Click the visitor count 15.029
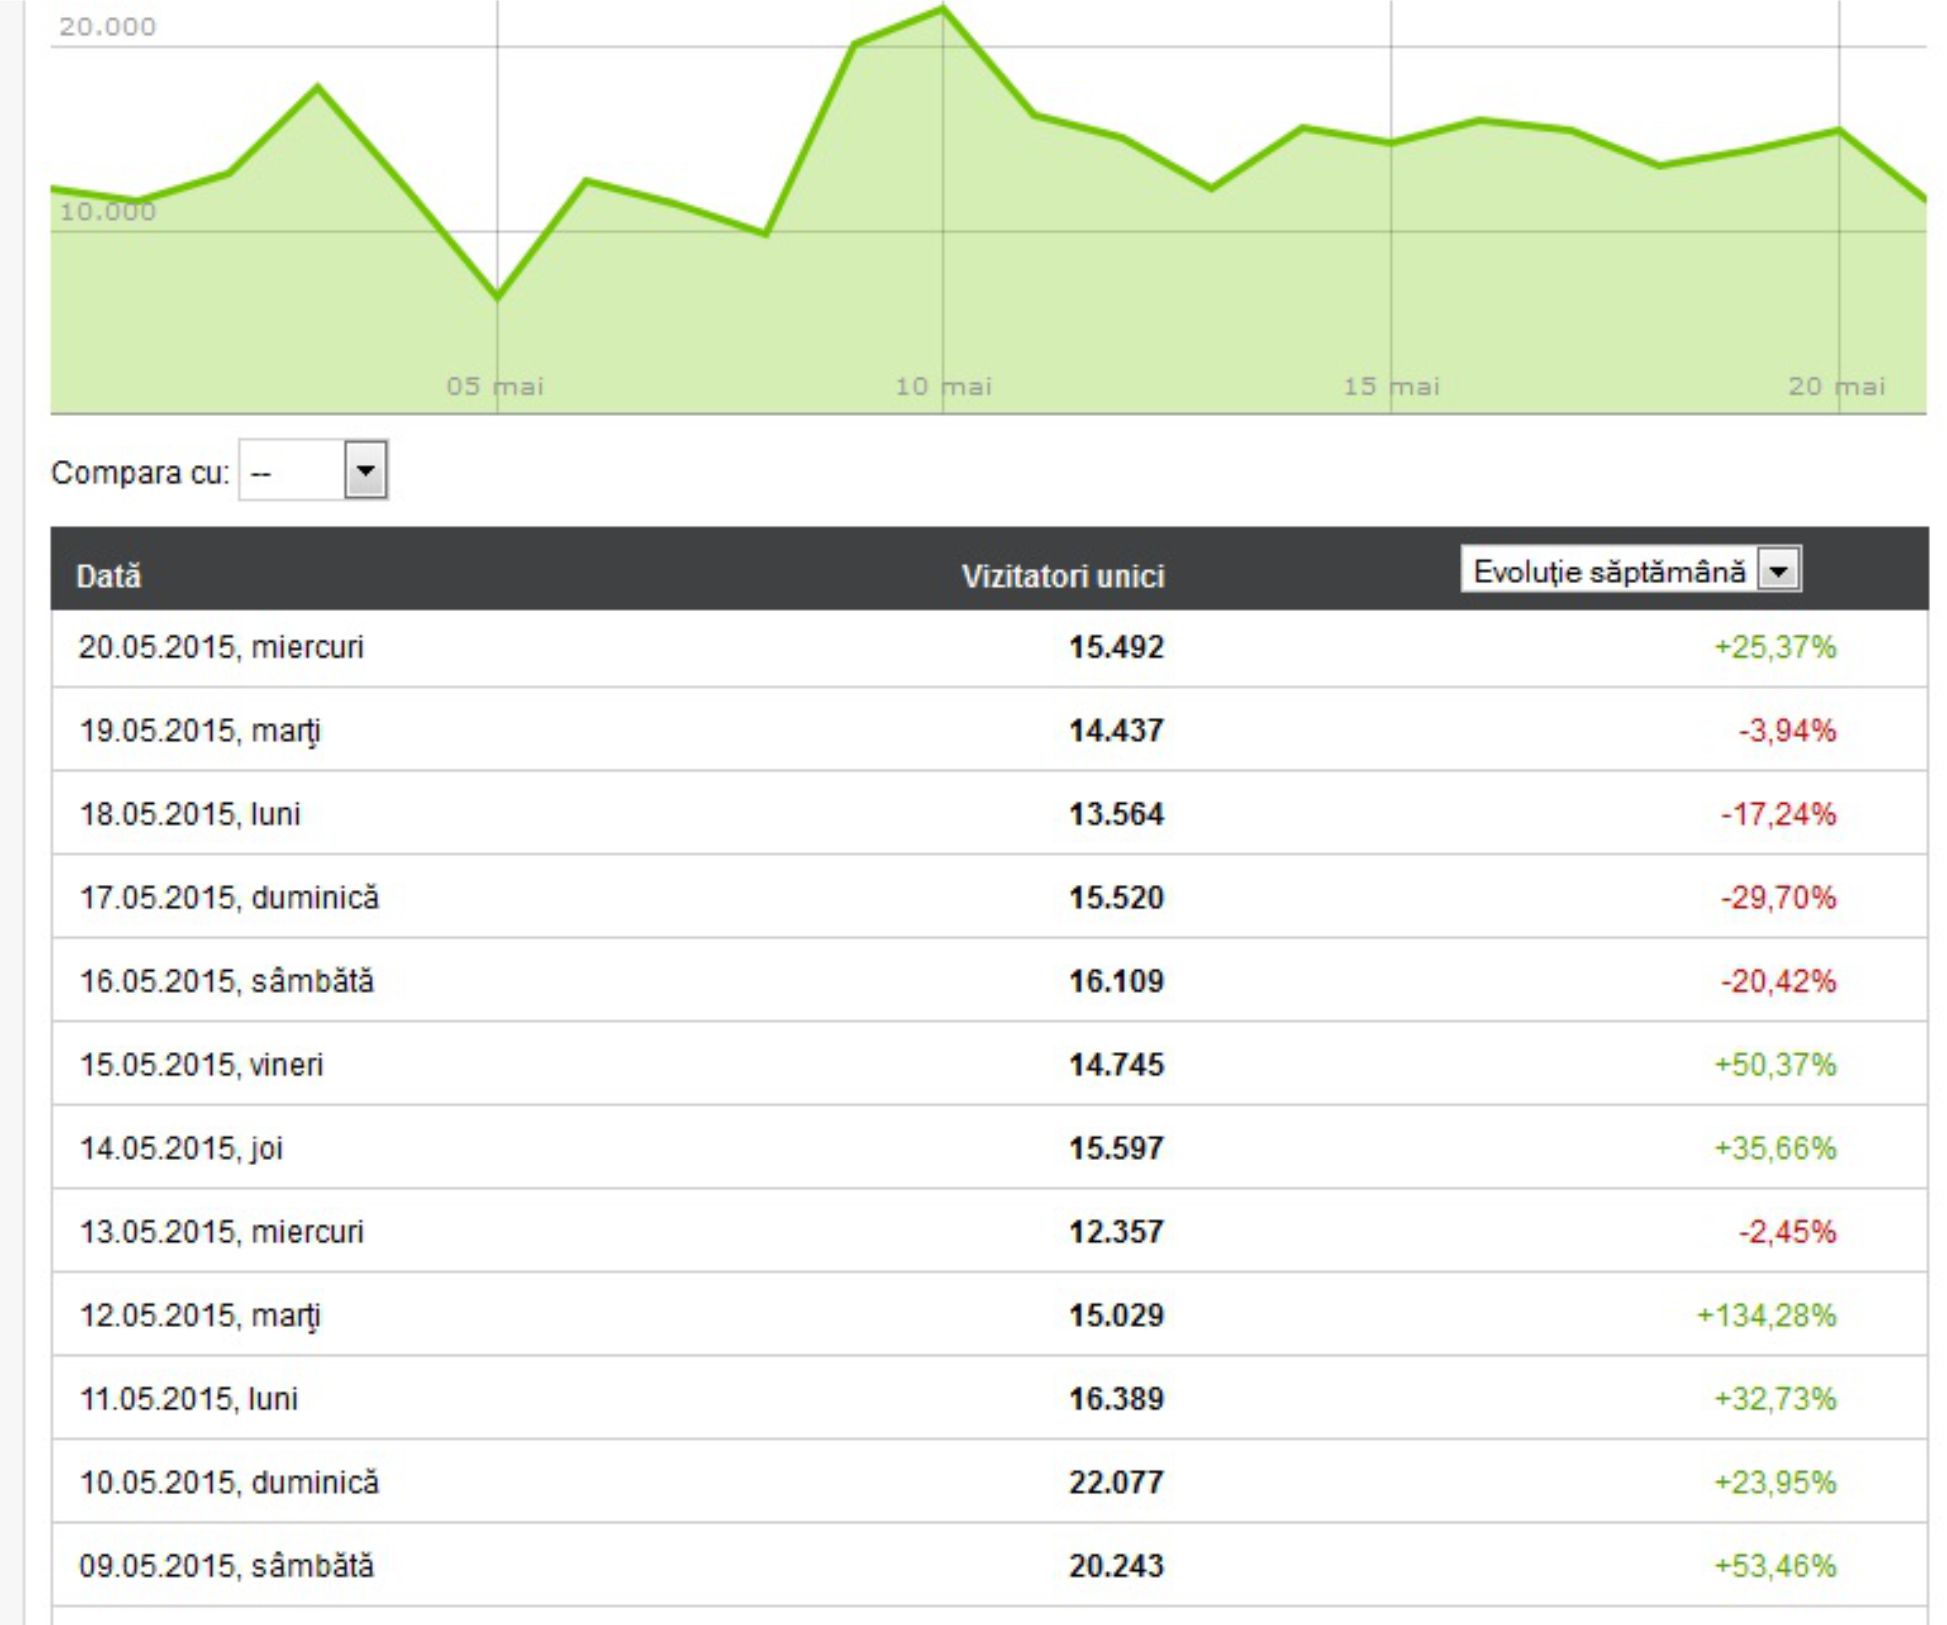 (x=1116, y=1316)
